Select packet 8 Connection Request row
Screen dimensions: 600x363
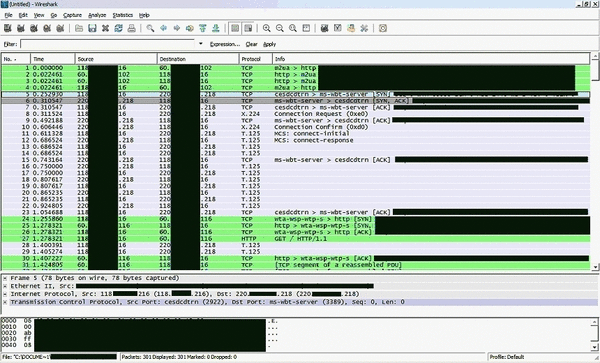295,114
